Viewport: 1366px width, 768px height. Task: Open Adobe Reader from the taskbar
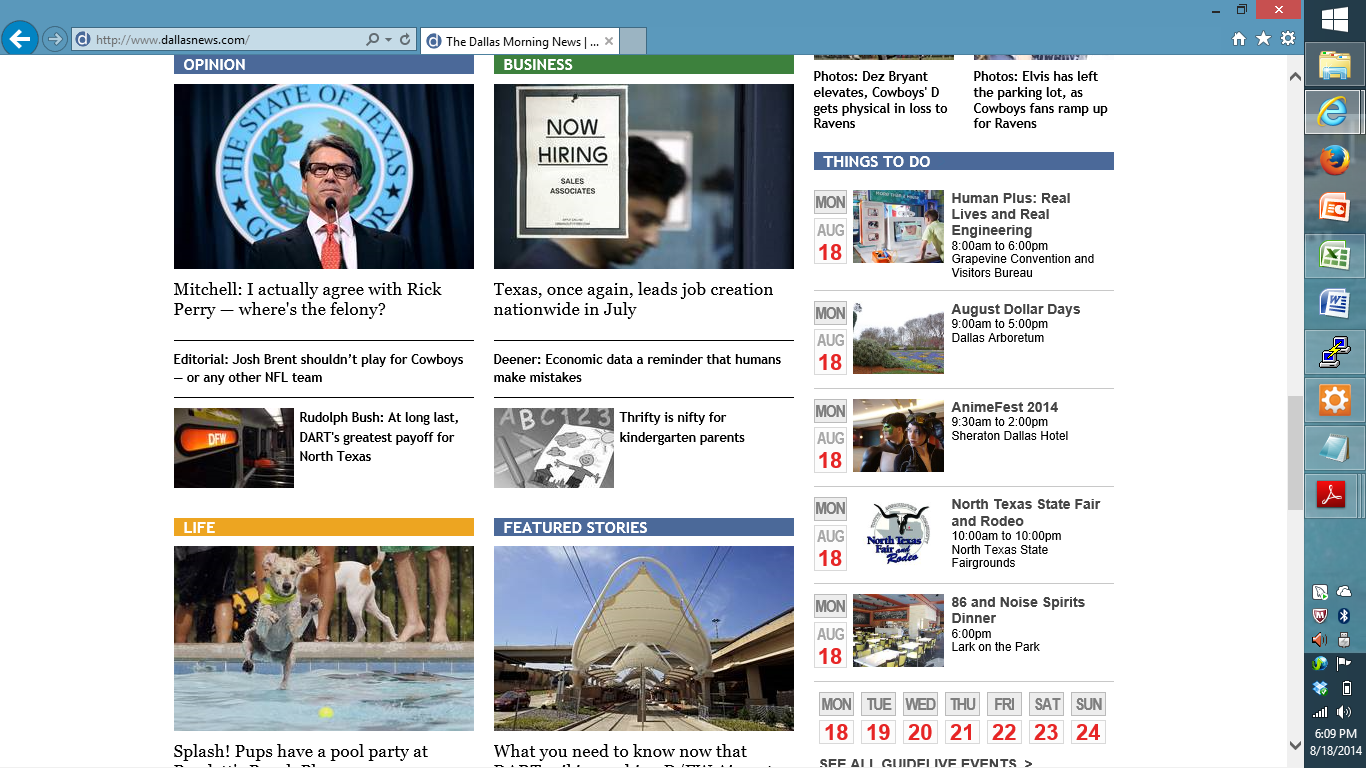[1331, 495]
